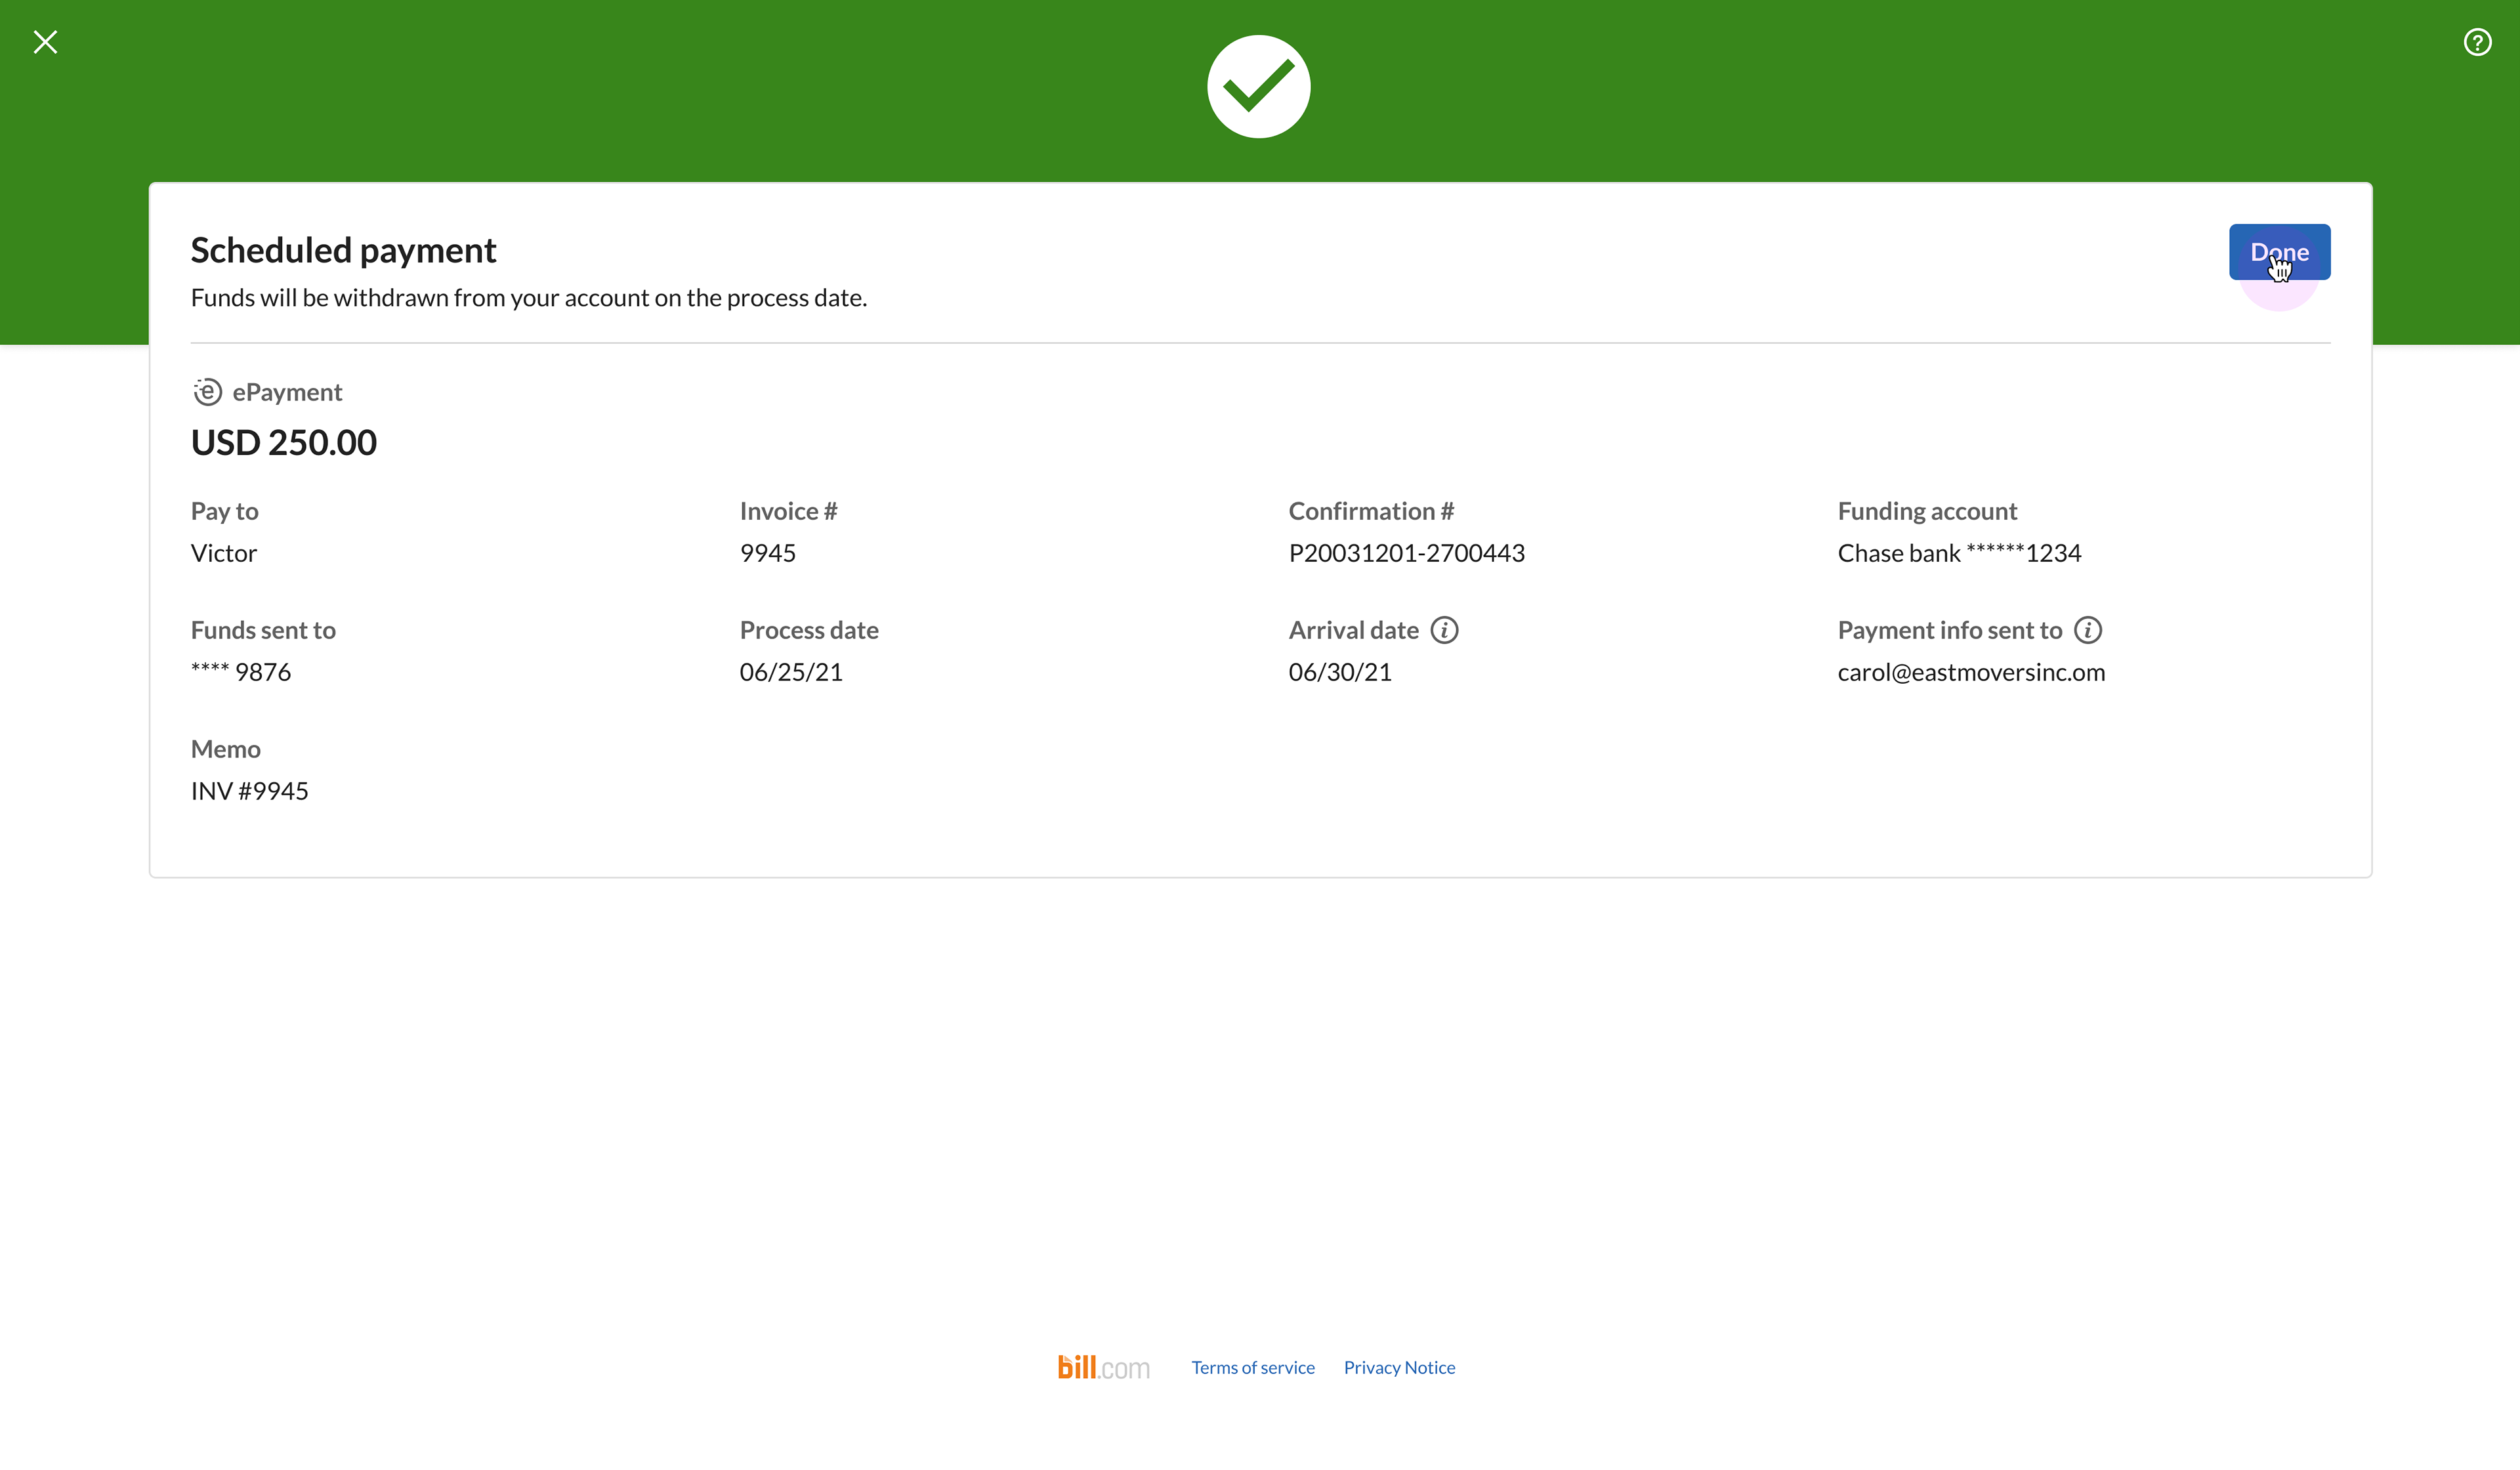
Task: Click the Payment info sent to info icon
Action: (x=2088, y=630)
